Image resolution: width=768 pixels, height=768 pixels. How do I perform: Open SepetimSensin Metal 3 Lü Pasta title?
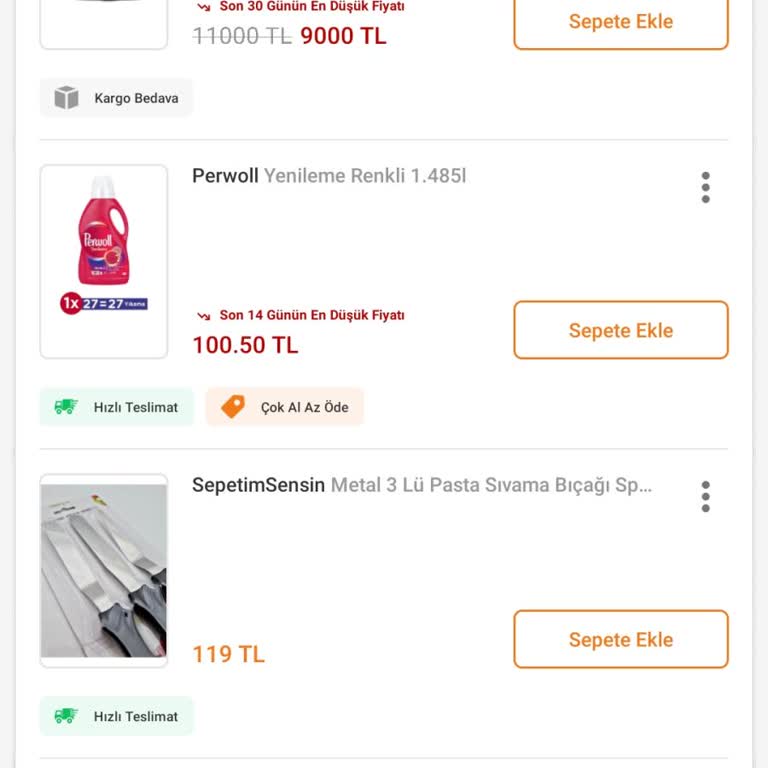pyautogui.click(x=421, y=485)
